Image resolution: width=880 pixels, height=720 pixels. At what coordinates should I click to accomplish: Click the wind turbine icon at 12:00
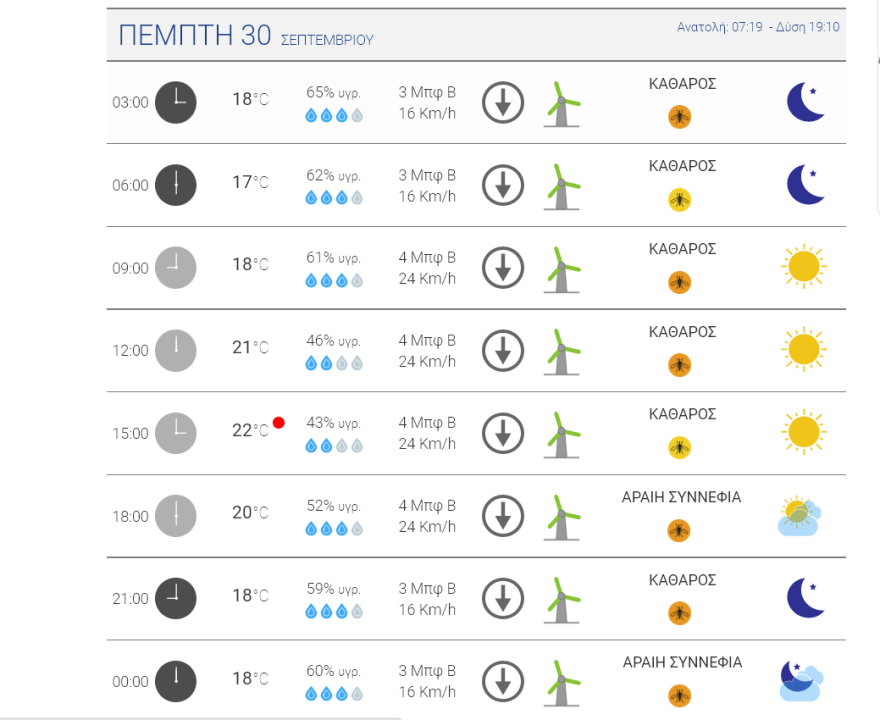(x=562, y=351)
